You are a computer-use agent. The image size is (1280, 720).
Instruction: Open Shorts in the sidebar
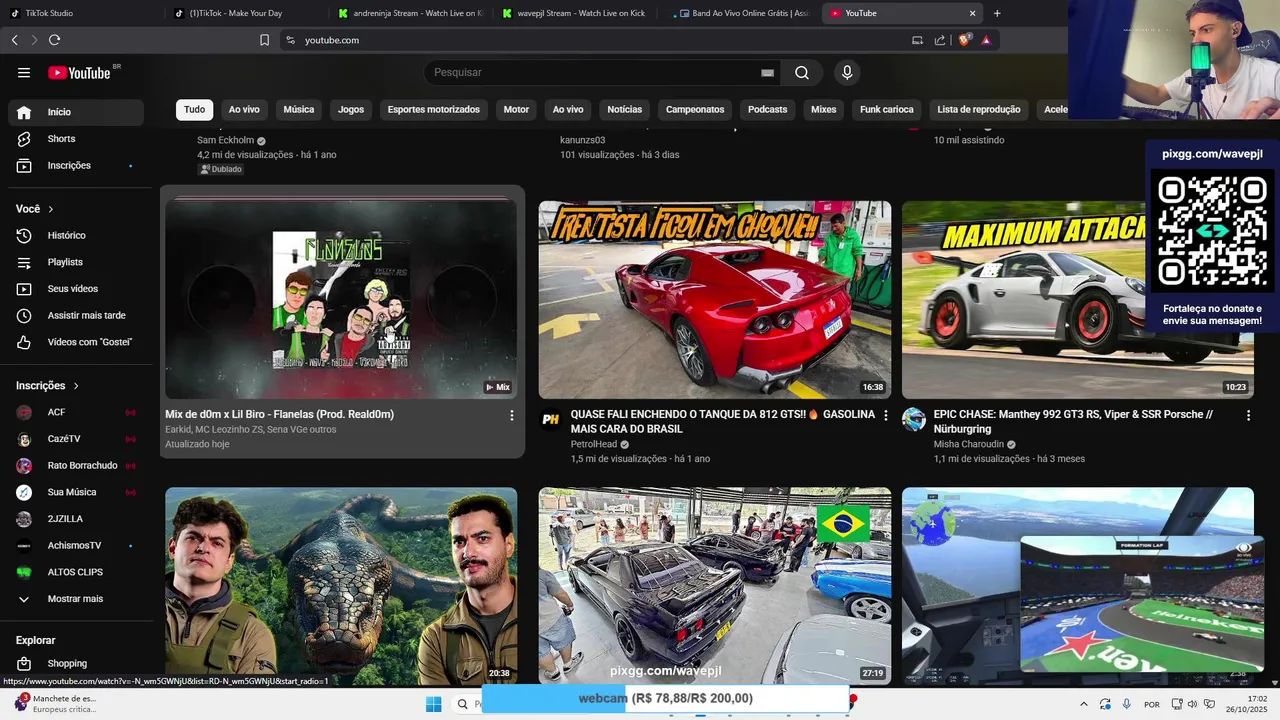point(76,139)
